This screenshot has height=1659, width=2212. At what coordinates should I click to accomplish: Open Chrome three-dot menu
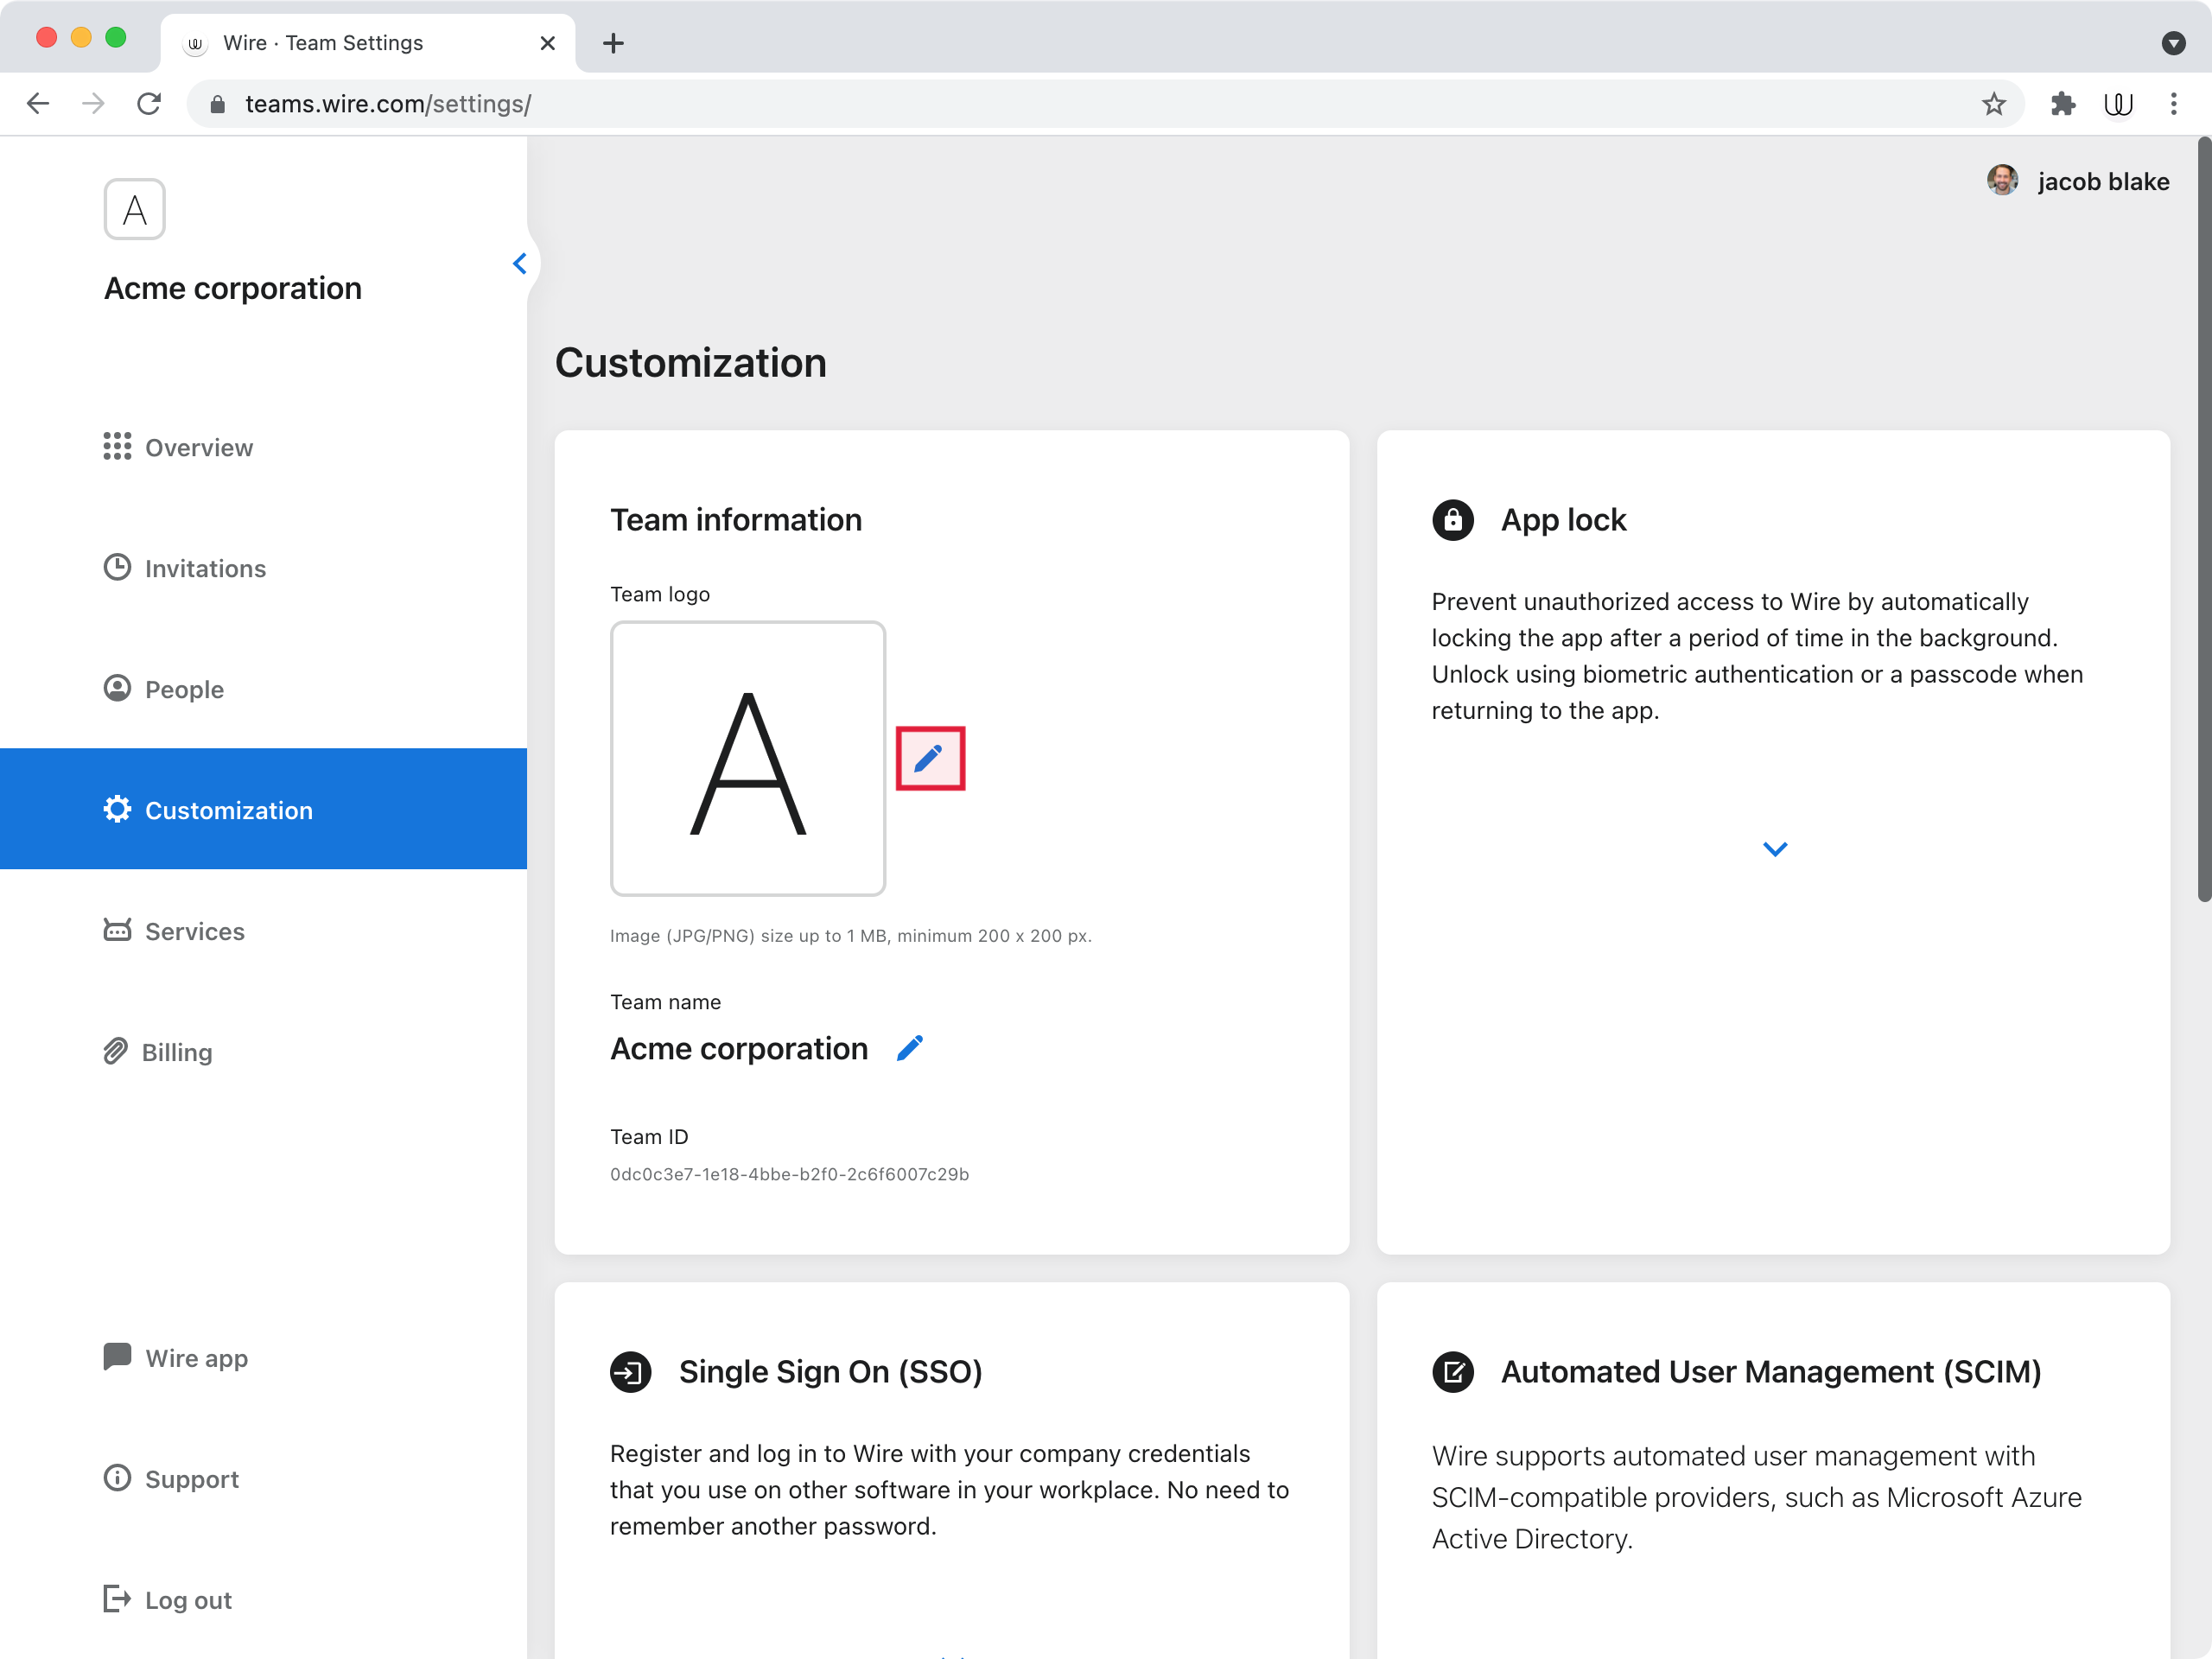click(x=2174, y=104)
